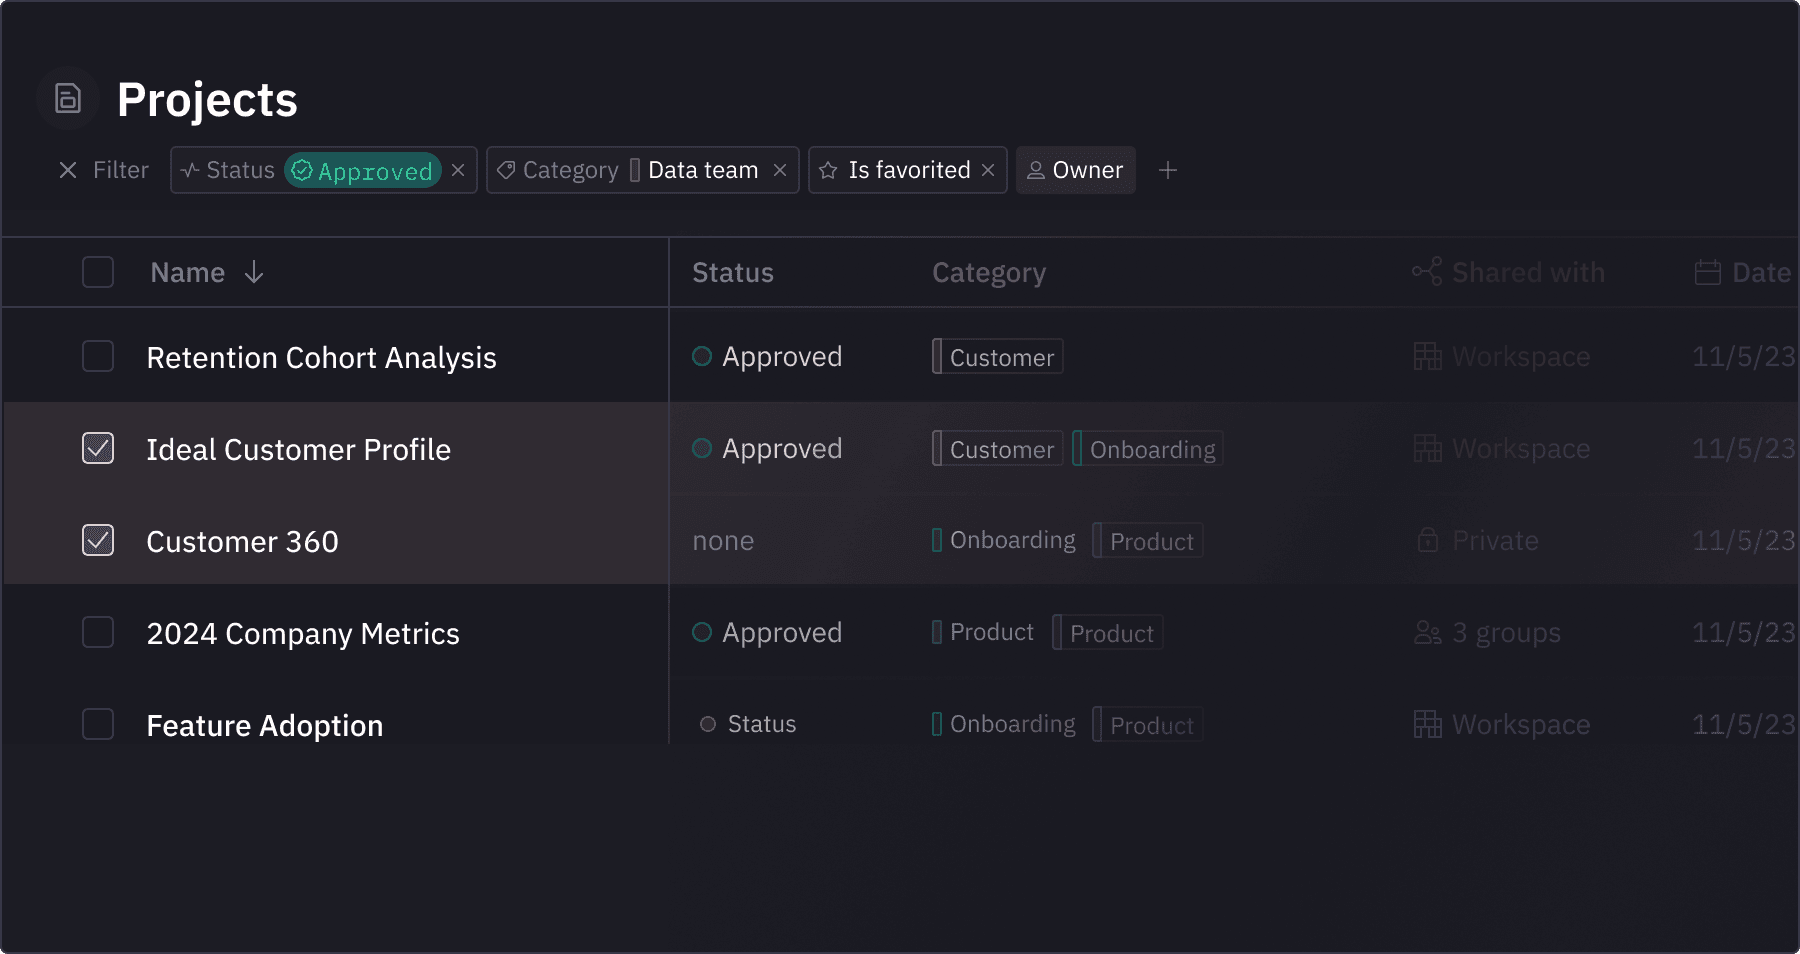Uncheck the Customer 360 checkbox
This screenshot has height=954, width=1800.
tap(98, 540)
